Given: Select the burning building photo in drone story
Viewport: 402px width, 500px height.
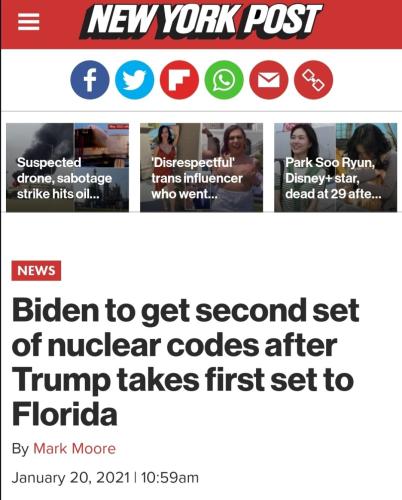Looking at the screenshot, I should click(x=101, y=145).
